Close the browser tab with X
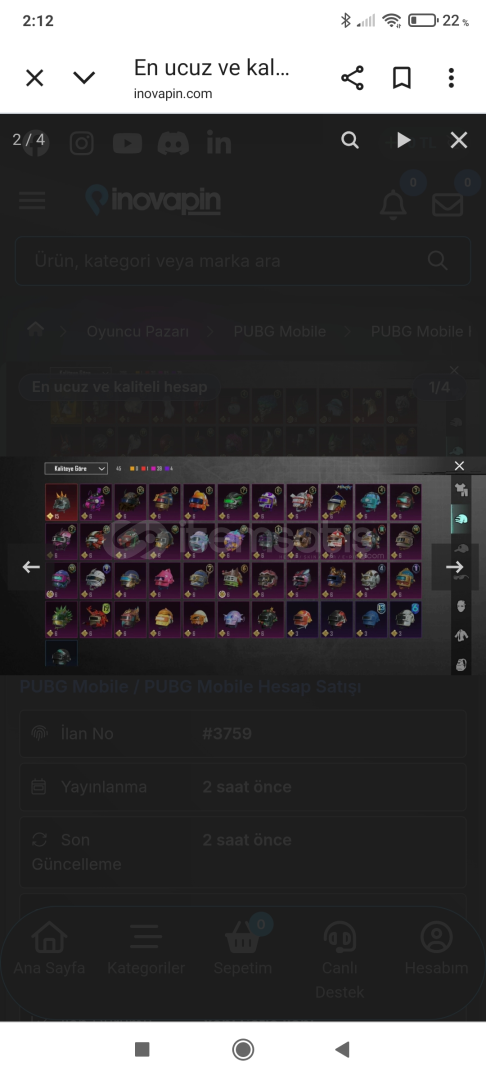This screenshot has height=1080, width=486. (x=34, y=78)
